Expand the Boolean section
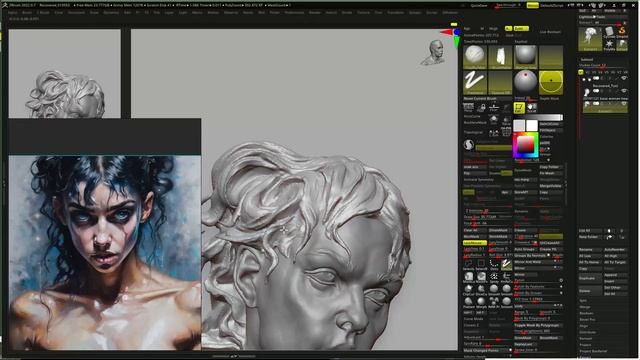640x360 pixels. click(587, 313)
